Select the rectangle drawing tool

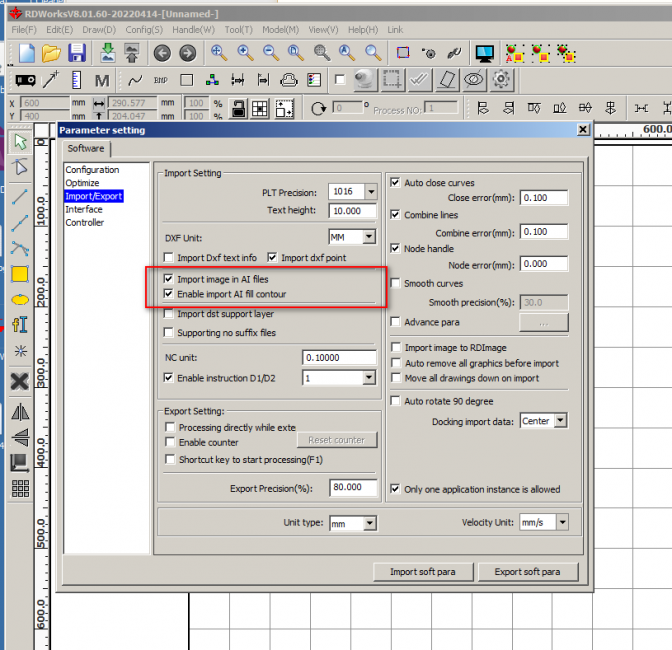(19, 274)
